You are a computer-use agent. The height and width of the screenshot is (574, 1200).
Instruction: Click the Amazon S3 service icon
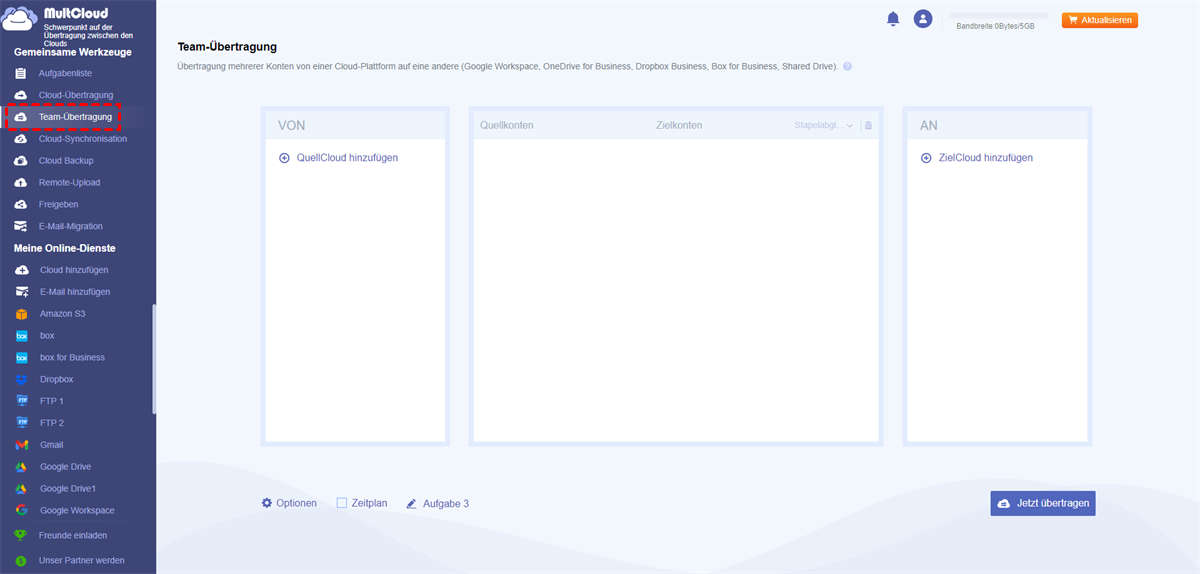tap(21, 314)
